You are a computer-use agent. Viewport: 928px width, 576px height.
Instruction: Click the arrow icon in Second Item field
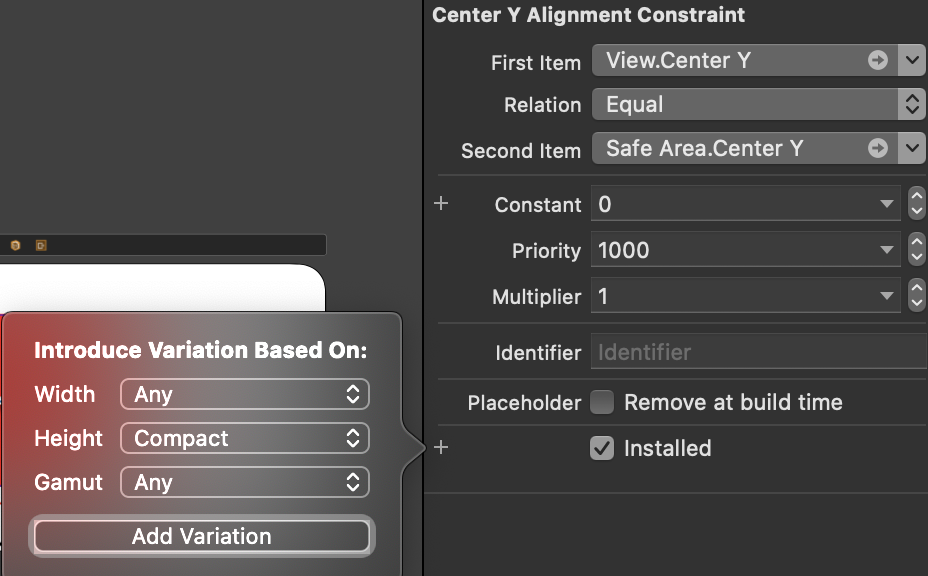click(x=878, y=148)
